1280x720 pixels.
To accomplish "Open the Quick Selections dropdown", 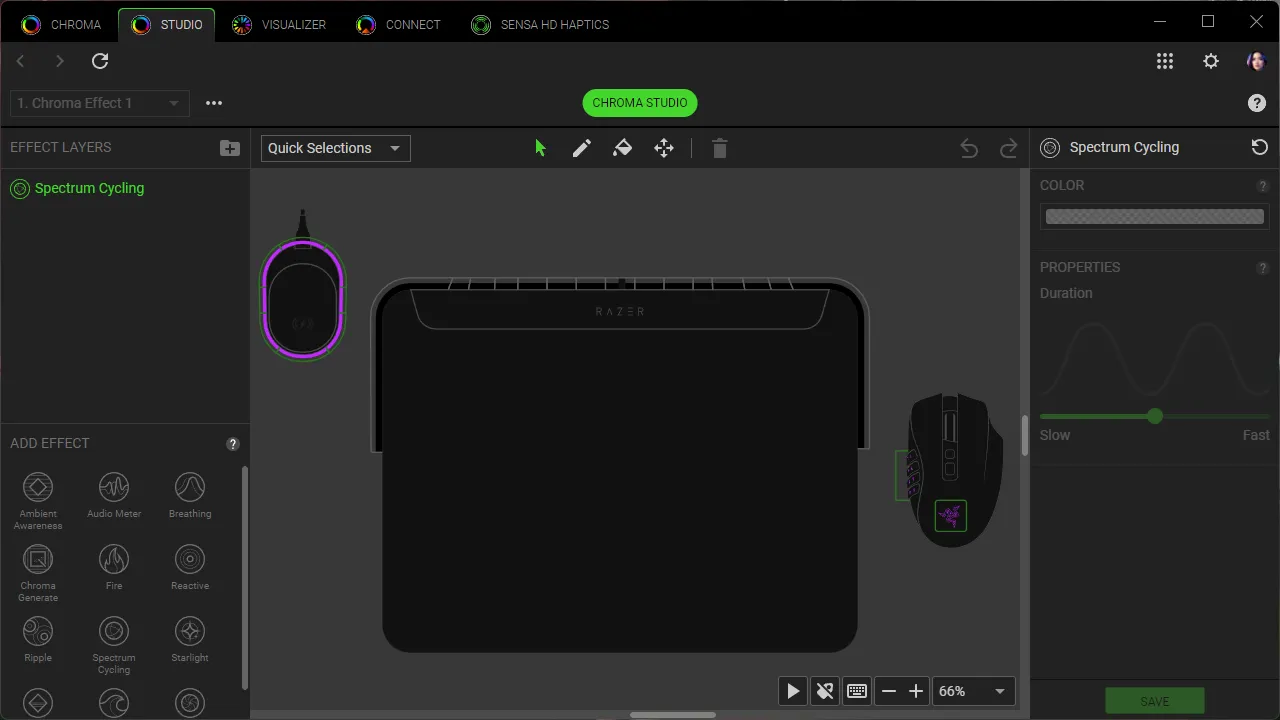I will (x=336, y=148).
